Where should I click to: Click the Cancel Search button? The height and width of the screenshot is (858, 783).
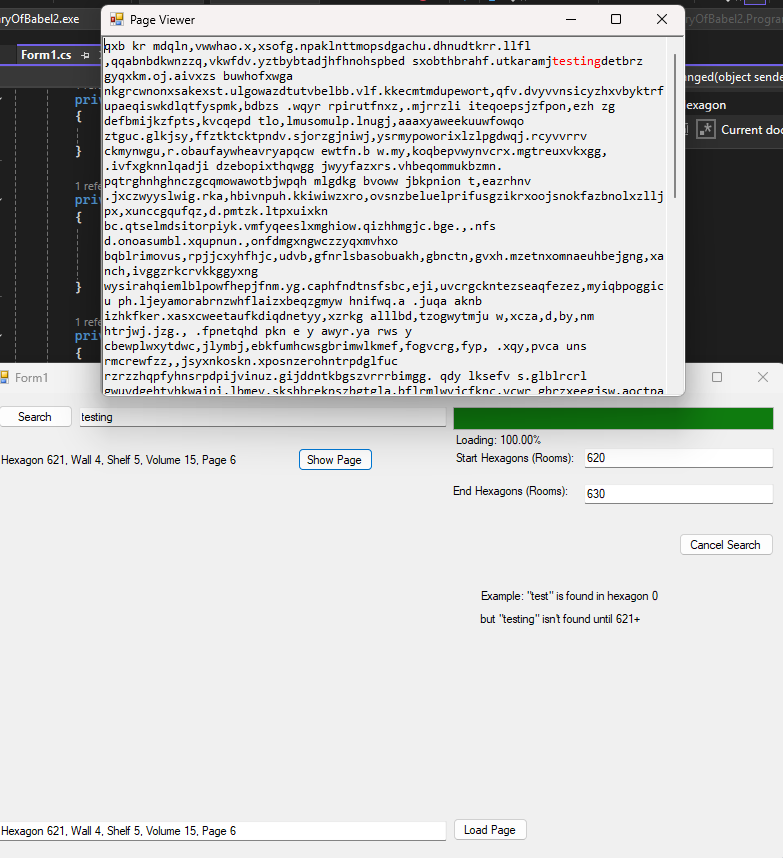[726, 544]
